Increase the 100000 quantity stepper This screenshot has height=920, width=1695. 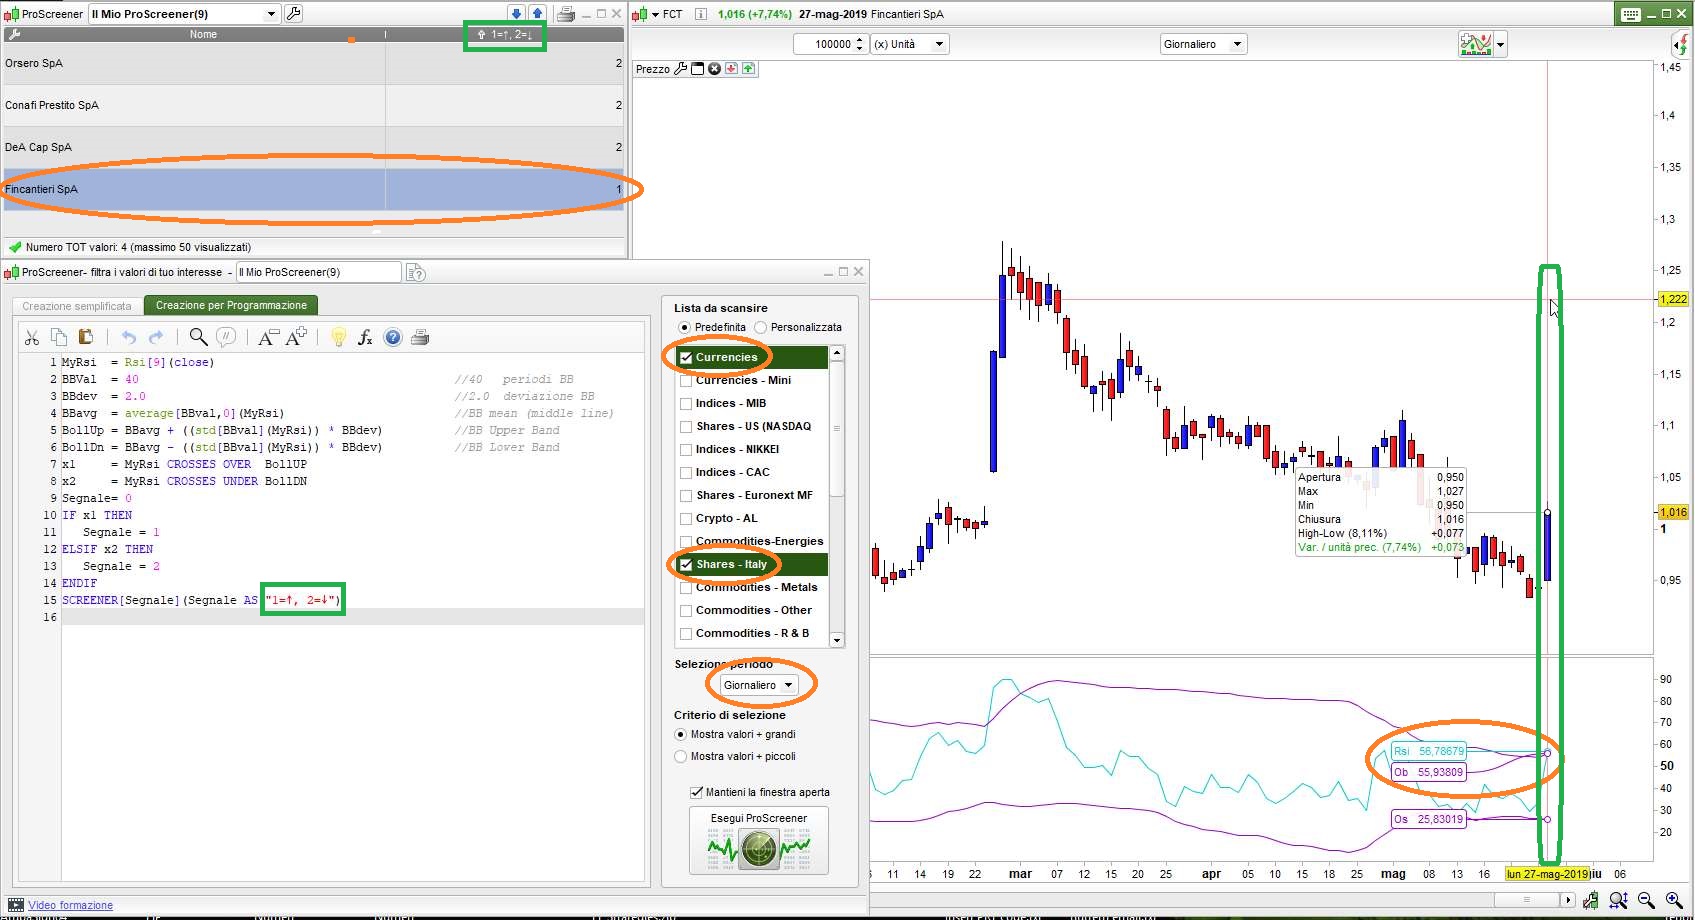pyautogui.click(x=860, y=40)
